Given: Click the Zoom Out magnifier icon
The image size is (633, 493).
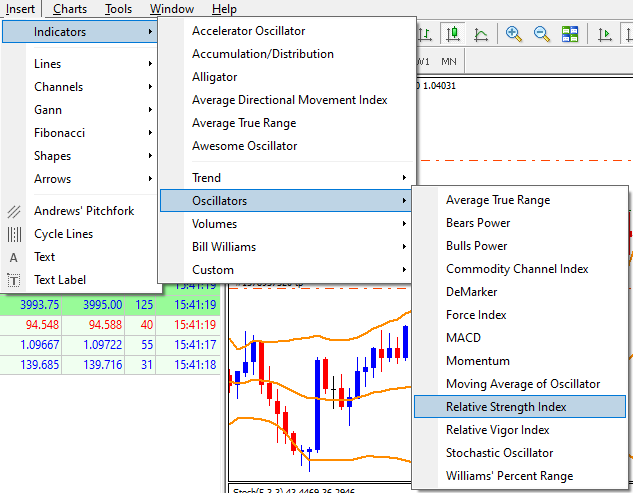Looking at the screenshot, I should 542,34.
